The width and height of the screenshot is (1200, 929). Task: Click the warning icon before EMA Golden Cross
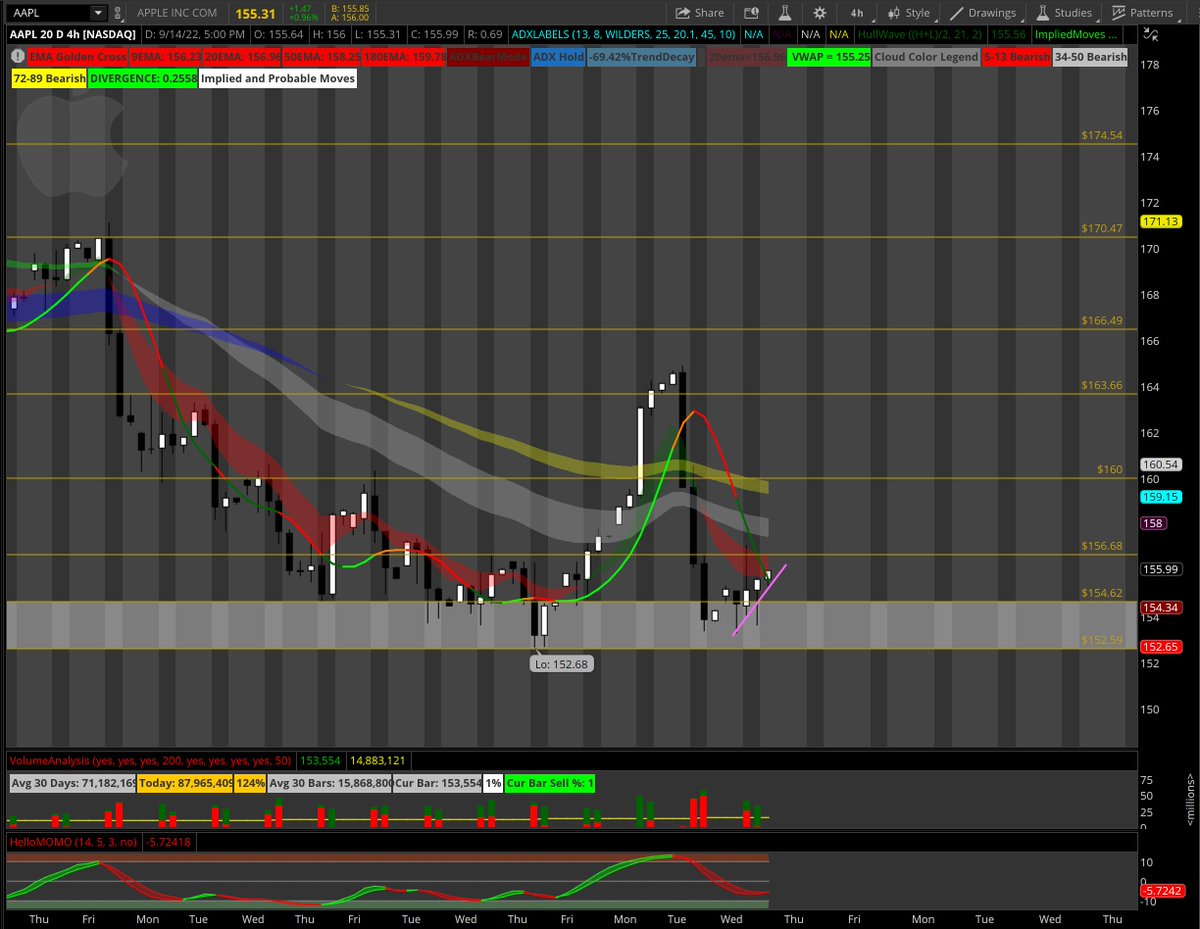[16, 57]
